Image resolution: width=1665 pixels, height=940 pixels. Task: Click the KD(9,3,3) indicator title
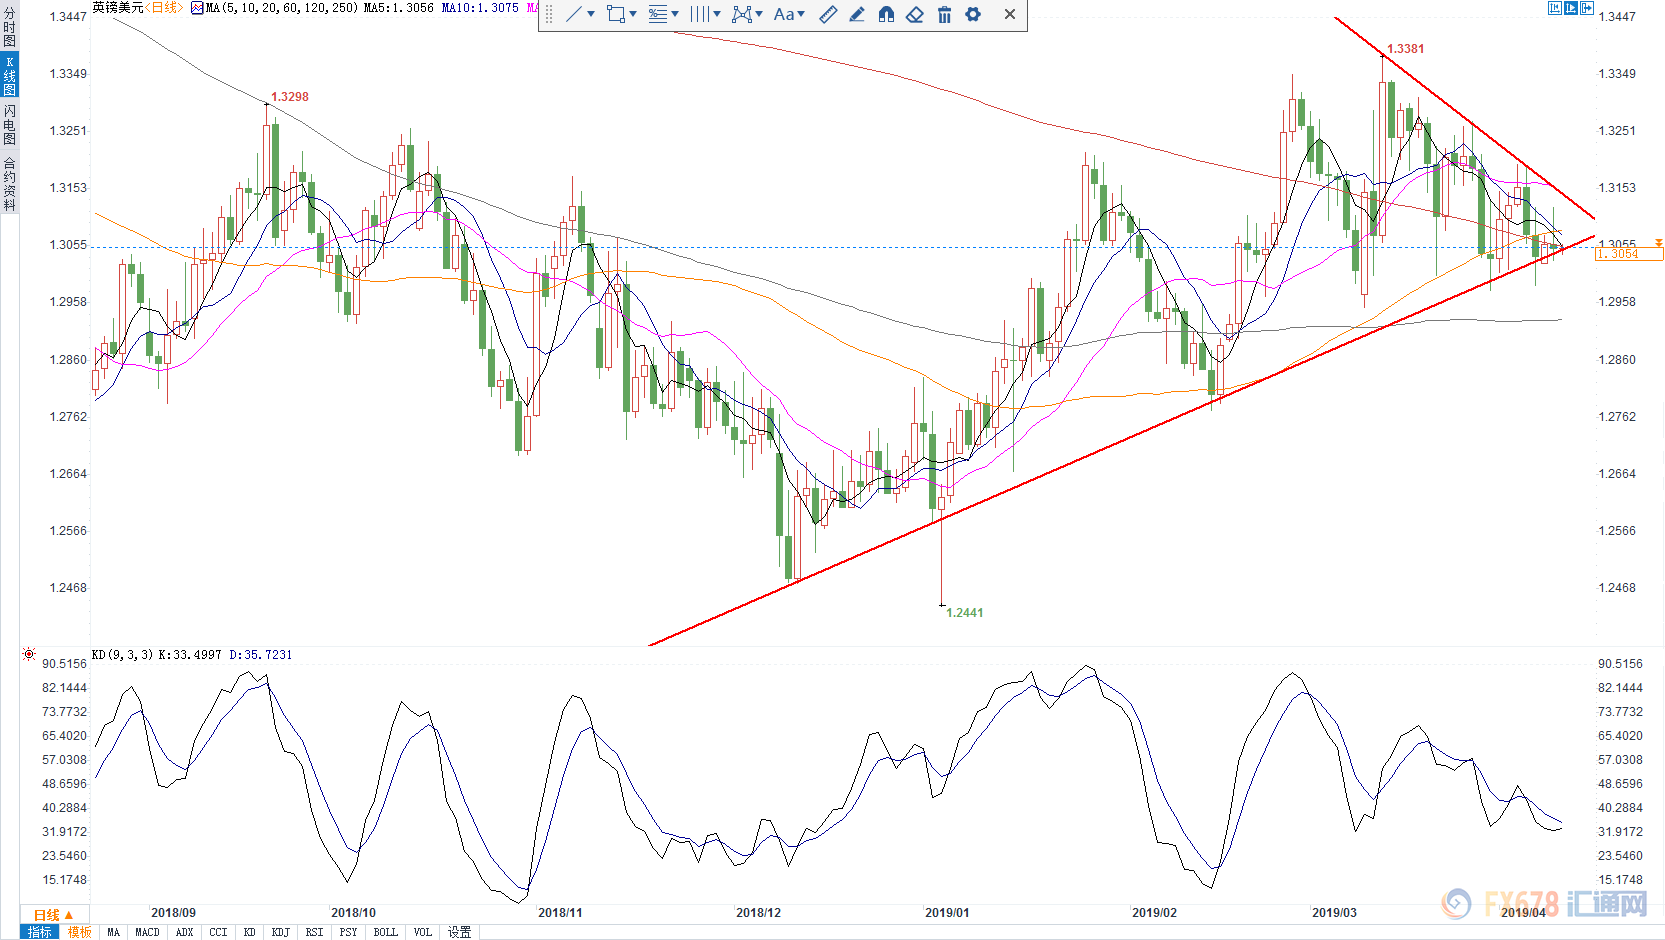click(x=122, y=655)
